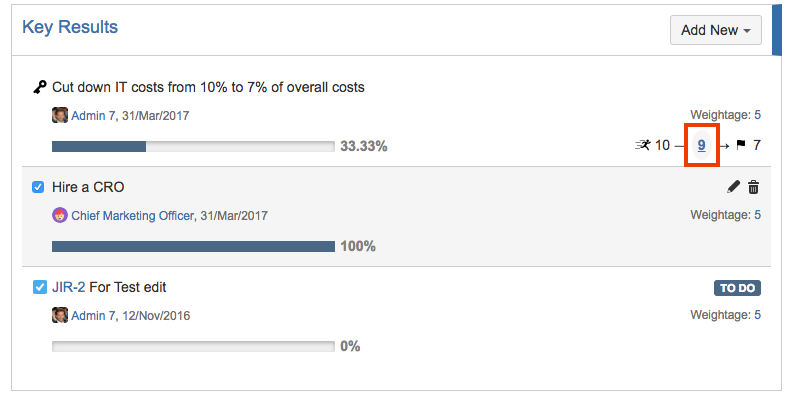791x399 pixels.
Task: Click Admin 7 avatar under JIR-2 entry
Action: pyautogui.click(x=60, y=315)
